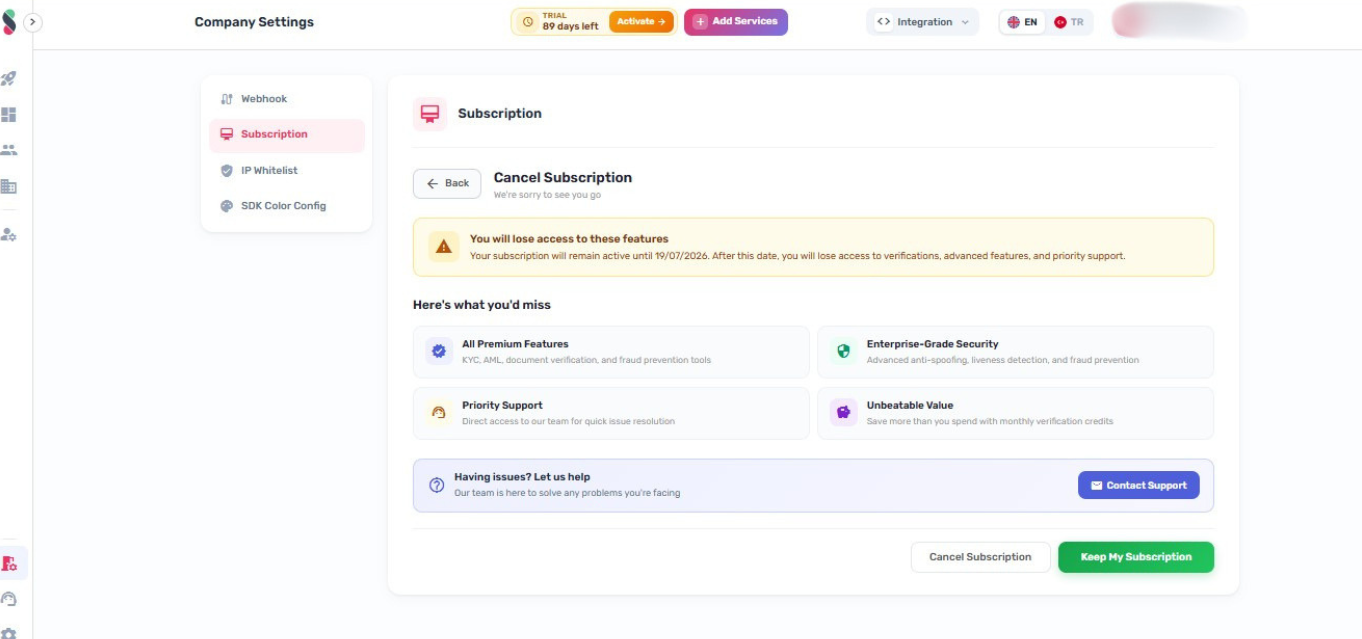Expand the left sidebar with the chevron
The image size is (1362, 639).
(x=33, y=21)
